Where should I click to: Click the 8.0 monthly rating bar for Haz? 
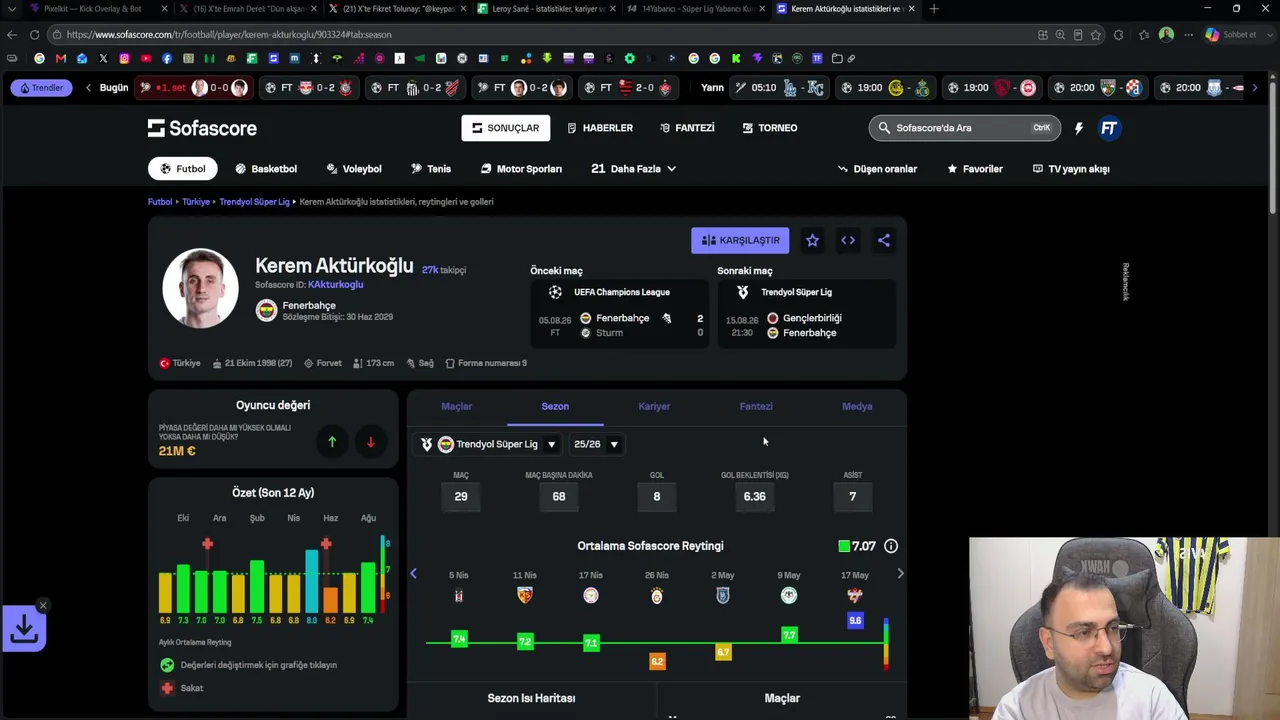pyautogui.click(x=312, y=581)
